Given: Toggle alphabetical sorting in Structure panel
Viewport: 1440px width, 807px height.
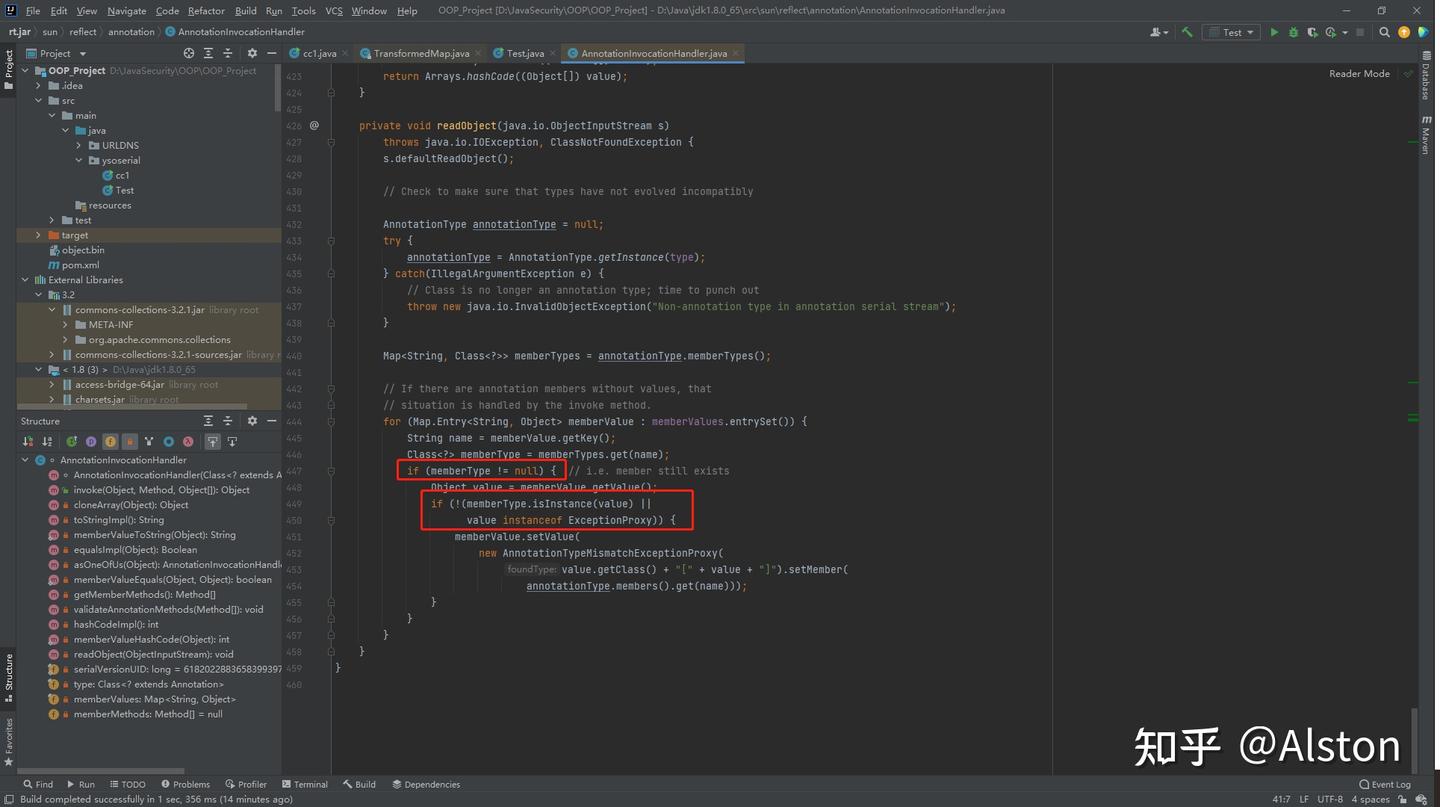Looking at the screenshot, I should 47,441.
